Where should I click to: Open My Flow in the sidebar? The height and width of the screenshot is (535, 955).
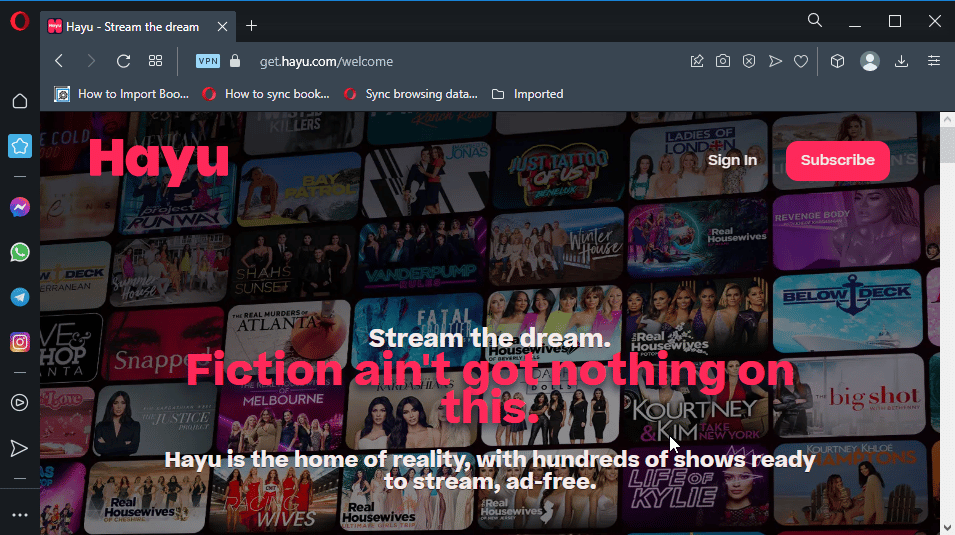pyautogui.click(x=19, y=448)
